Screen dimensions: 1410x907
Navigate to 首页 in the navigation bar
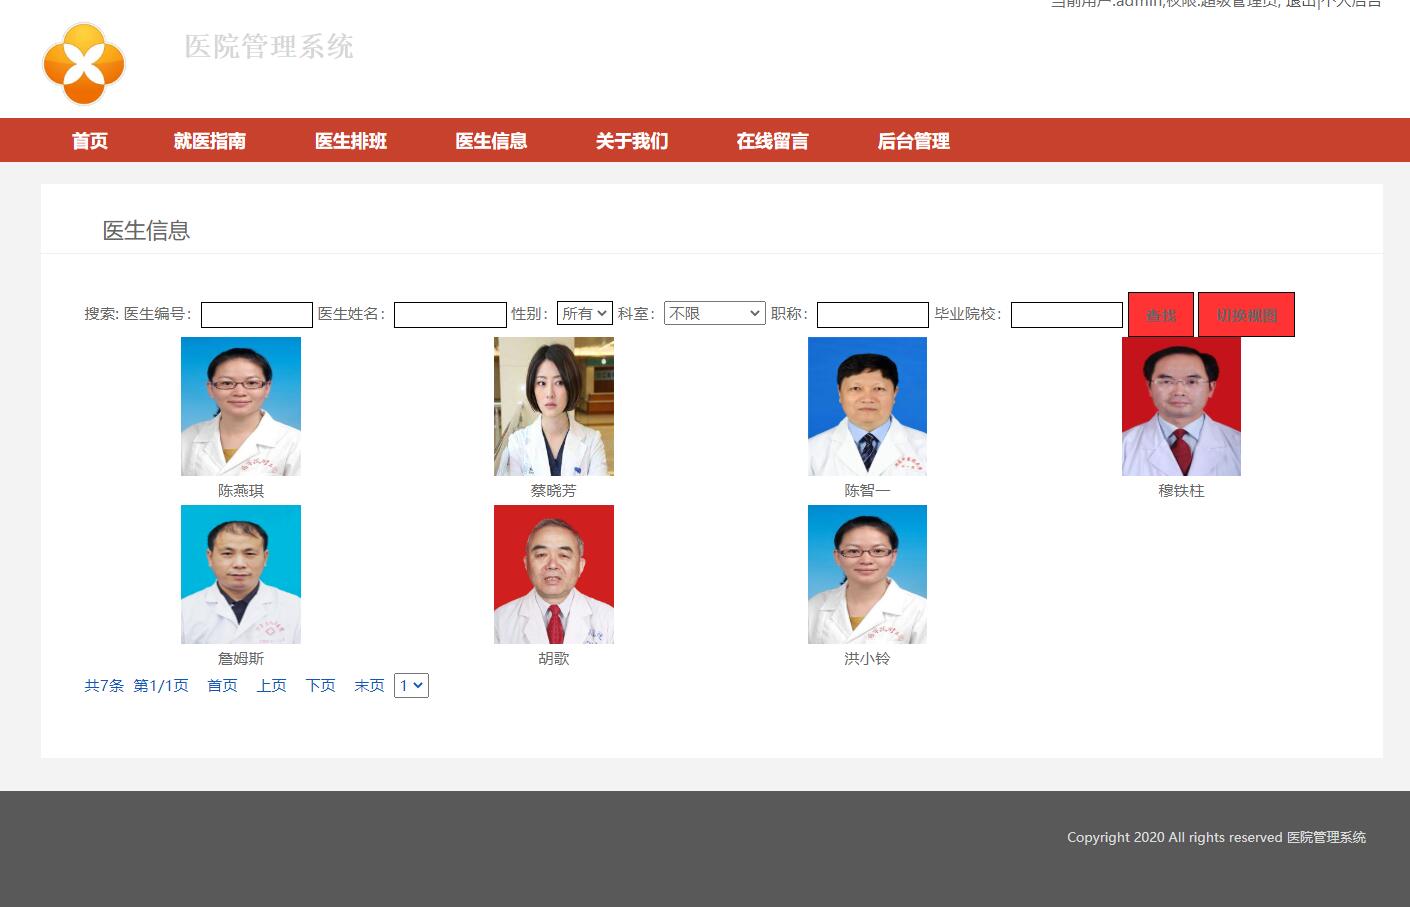tap(89, 141)
